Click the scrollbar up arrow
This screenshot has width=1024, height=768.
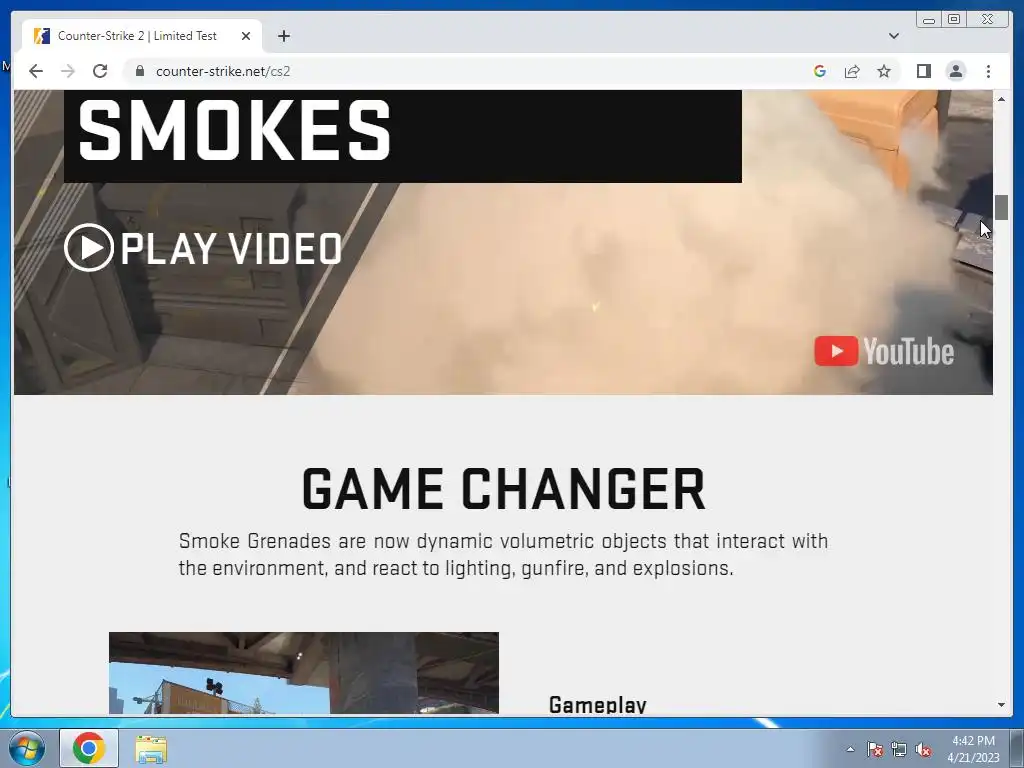pyautogui.click(x=1001, y=99)
